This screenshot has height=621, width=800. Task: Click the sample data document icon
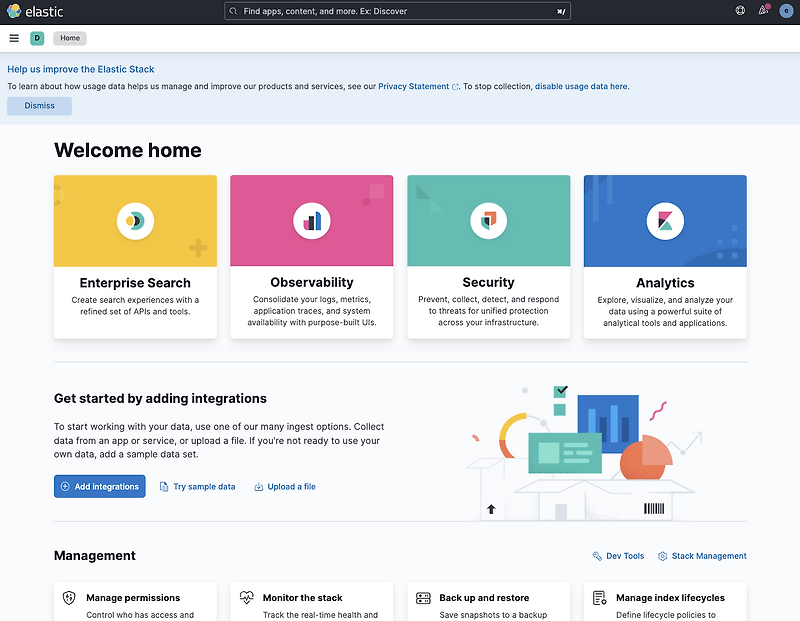coord(164,487)
